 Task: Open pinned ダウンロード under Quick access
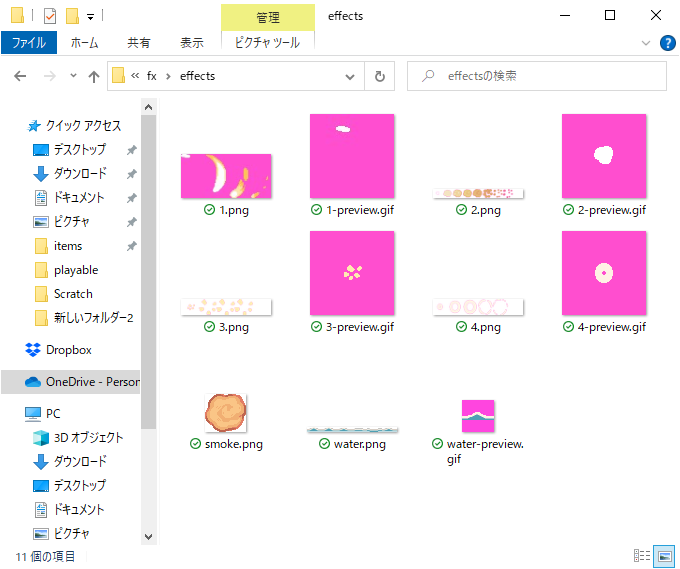(80, 173)
